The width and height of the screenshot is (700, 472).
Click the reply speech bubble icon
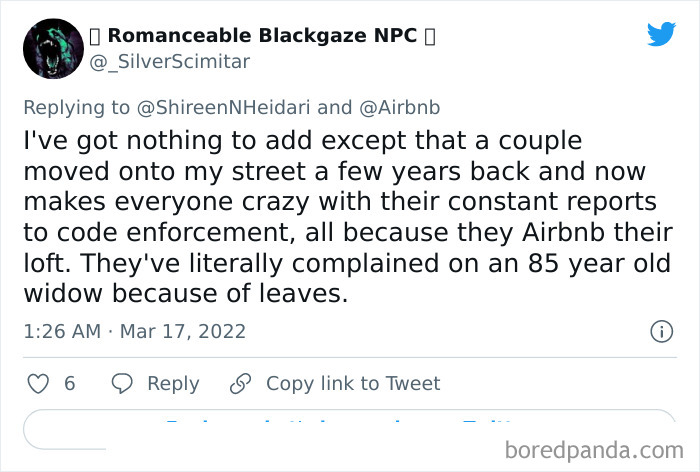pos(122,384)
